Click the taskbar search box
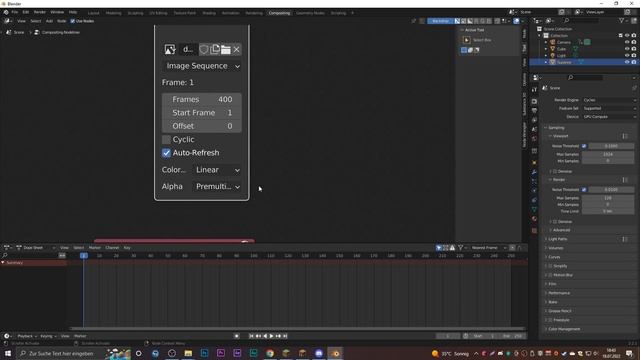The height and width of the screenshot is (360, 640). pos(73,353)
